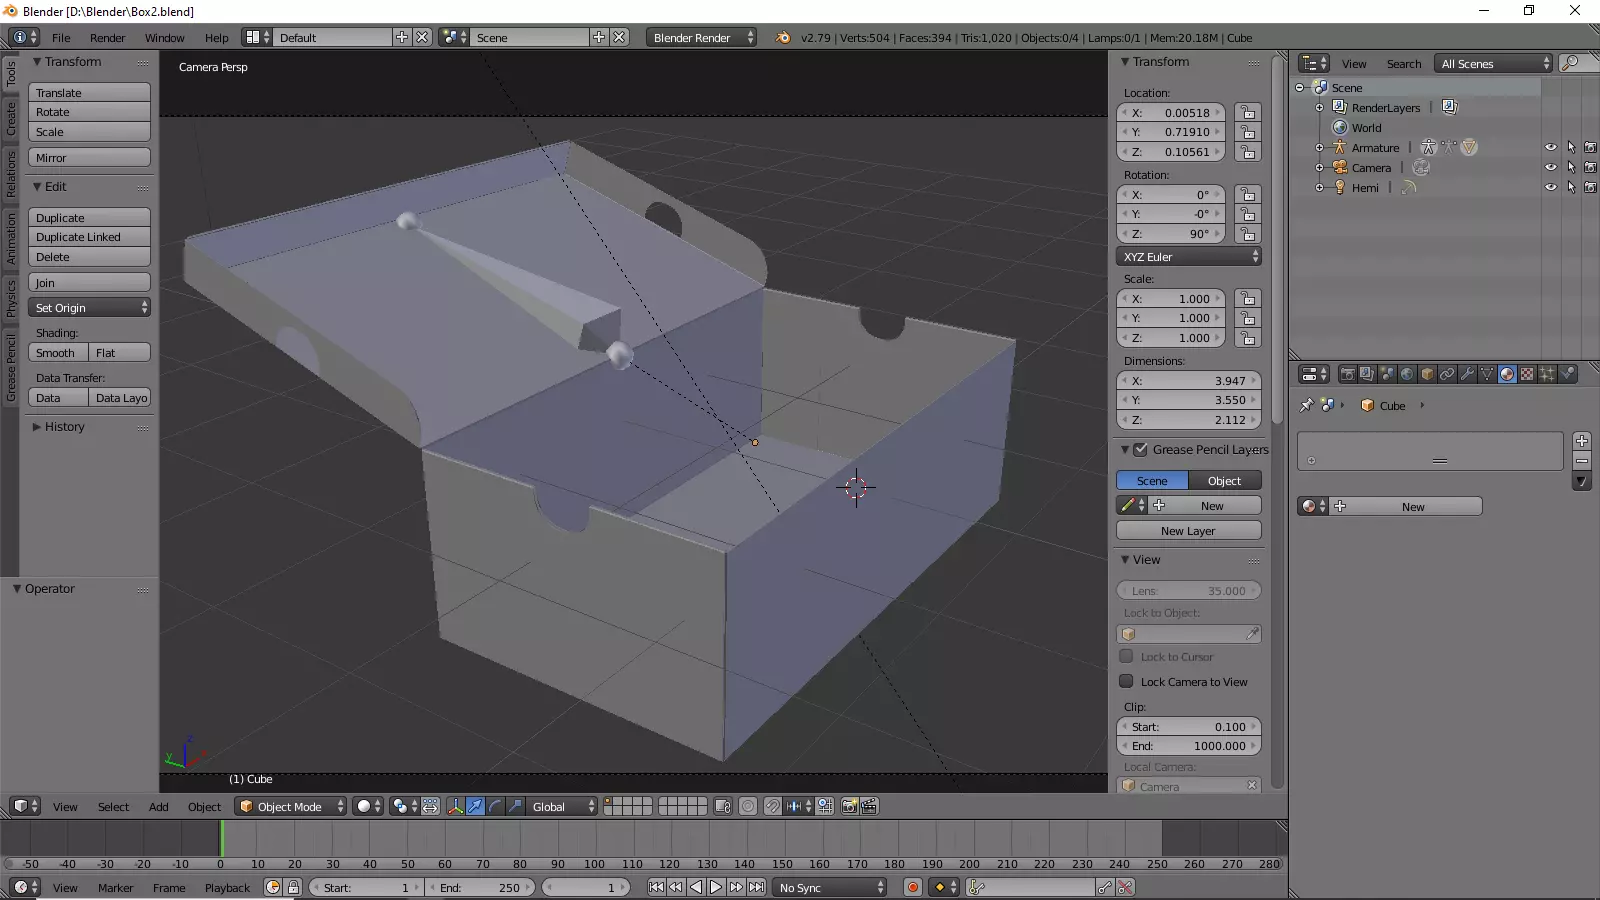Click the OpenGL render image camera icon
The height and width of the screenshot is (900, 1600).
(x=849, y=806)
